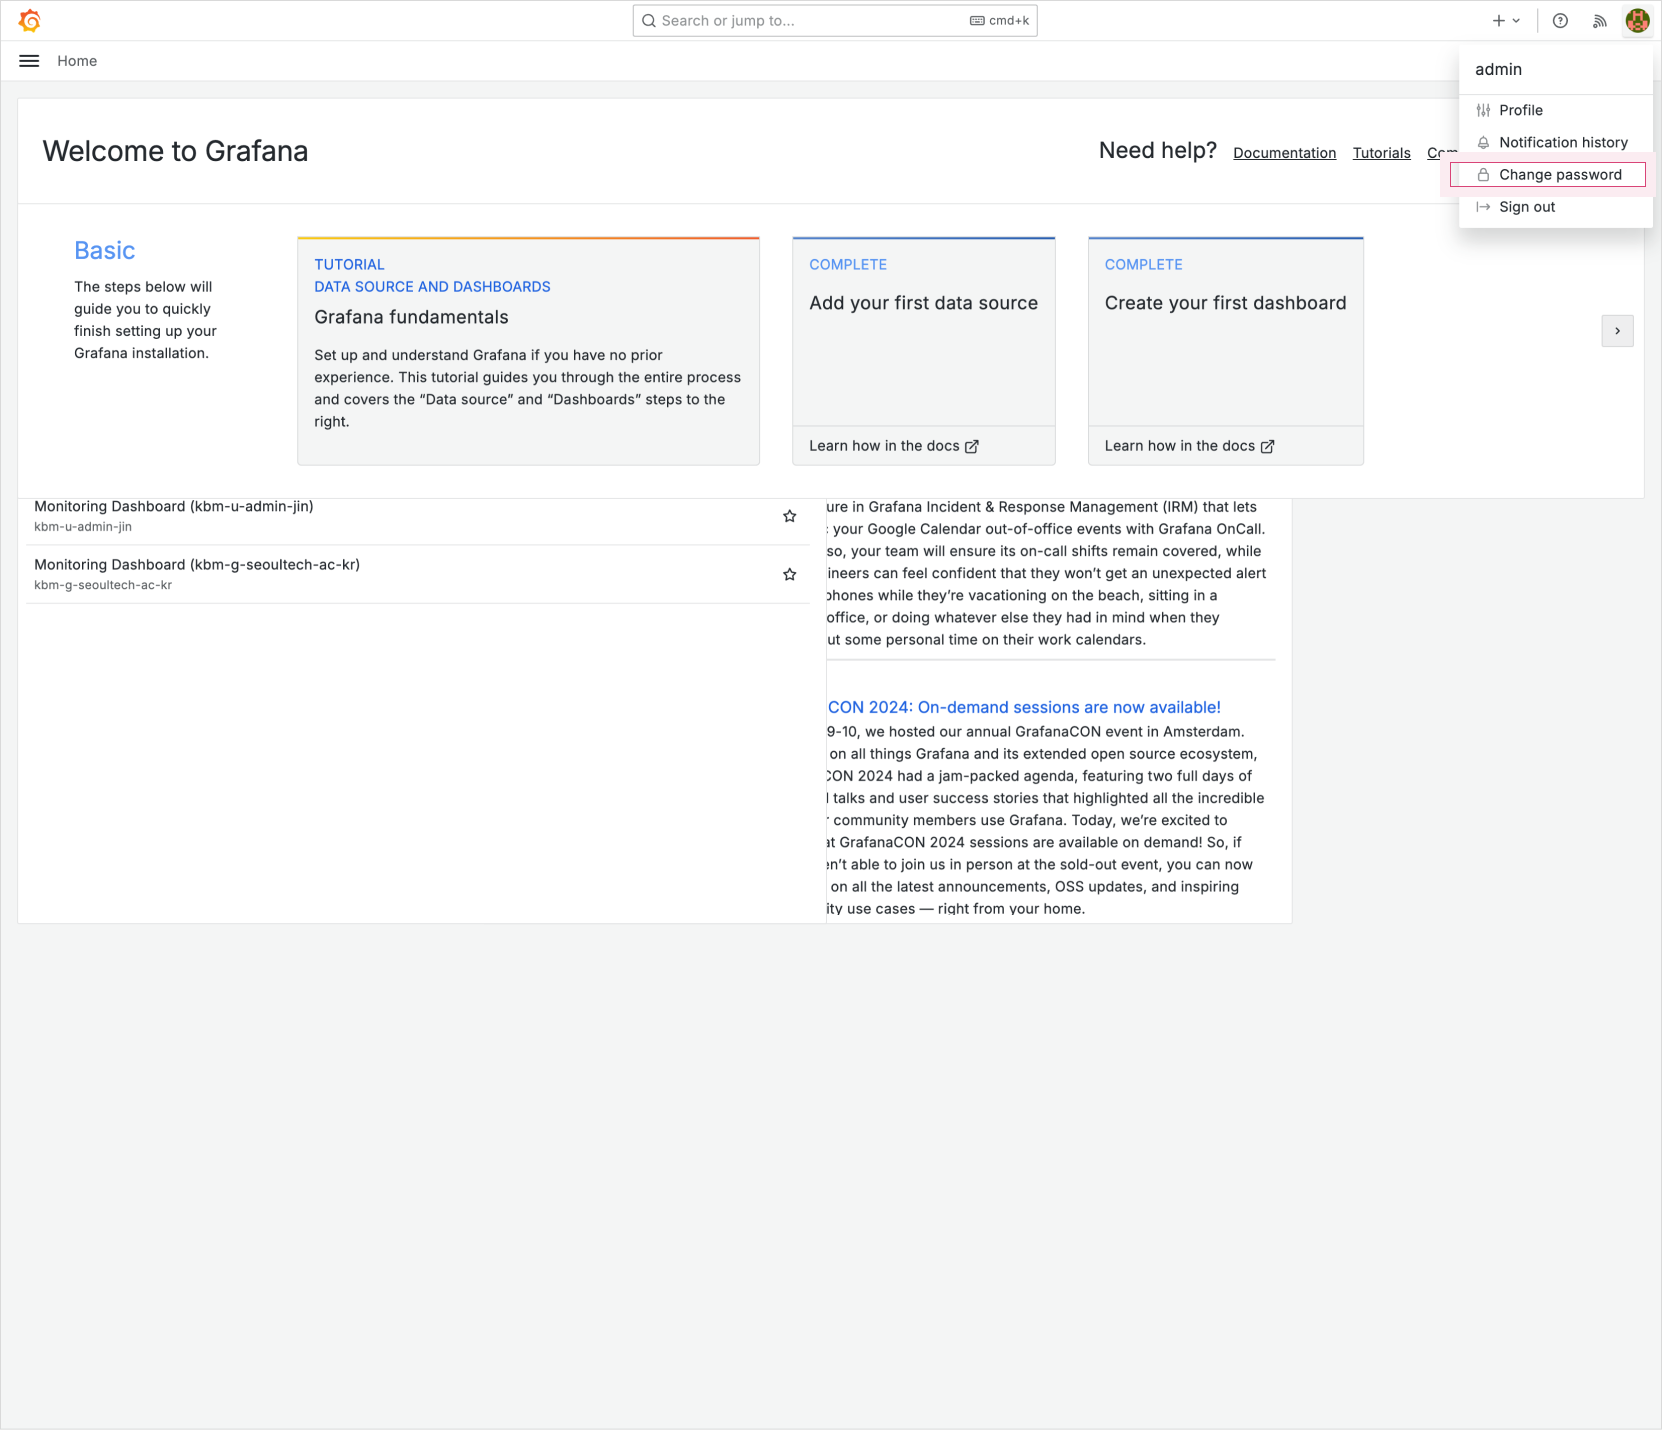Open the news feed icon

[x=1600, y=20]
